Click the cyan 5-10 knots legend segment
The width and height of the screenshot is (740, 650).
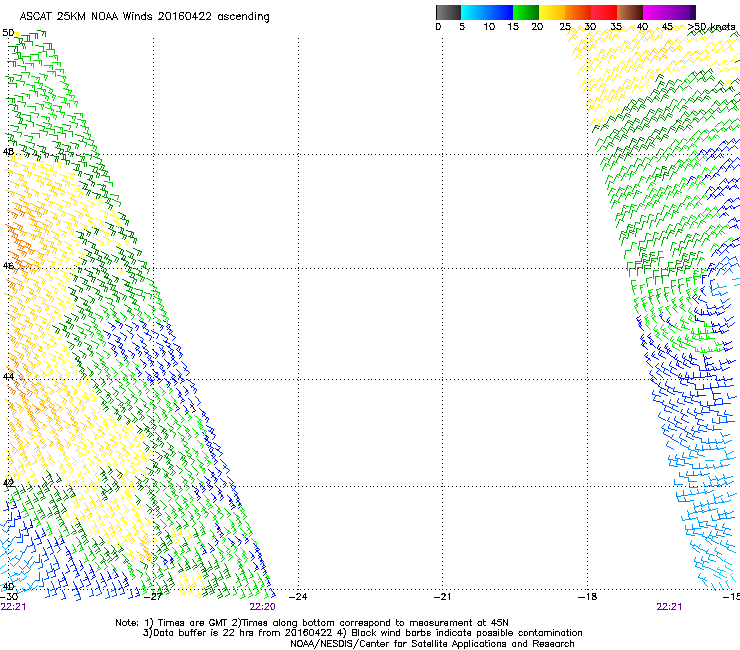tap(474, 12)
